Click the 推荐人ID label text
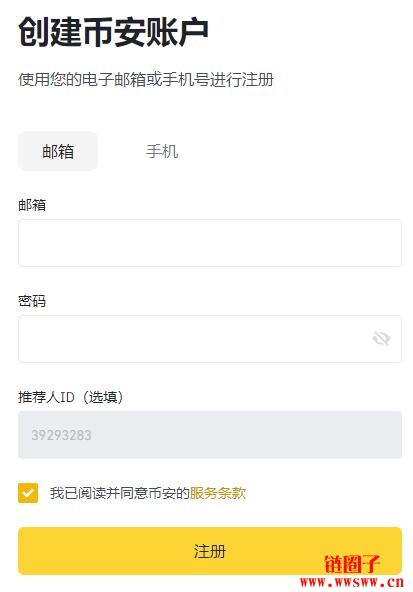413x592 pixels. click(x=46, y=397)
